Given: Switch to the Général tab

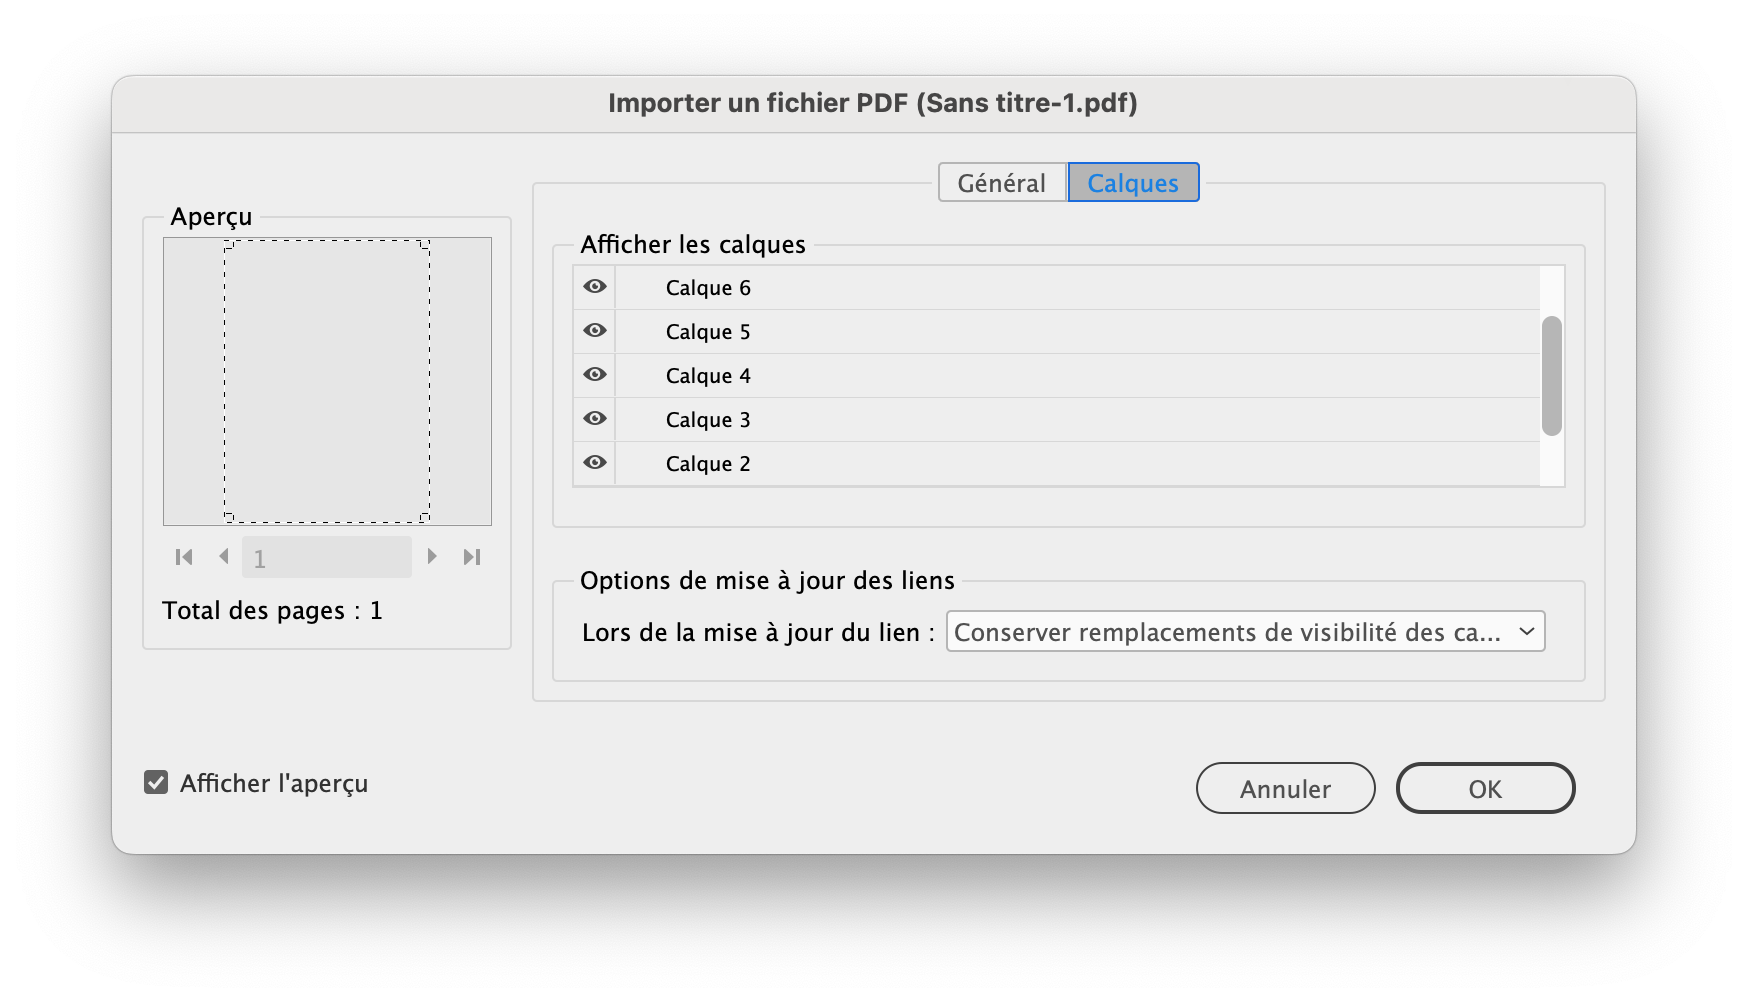Looking at the screenshot, I should (1001, 183).
